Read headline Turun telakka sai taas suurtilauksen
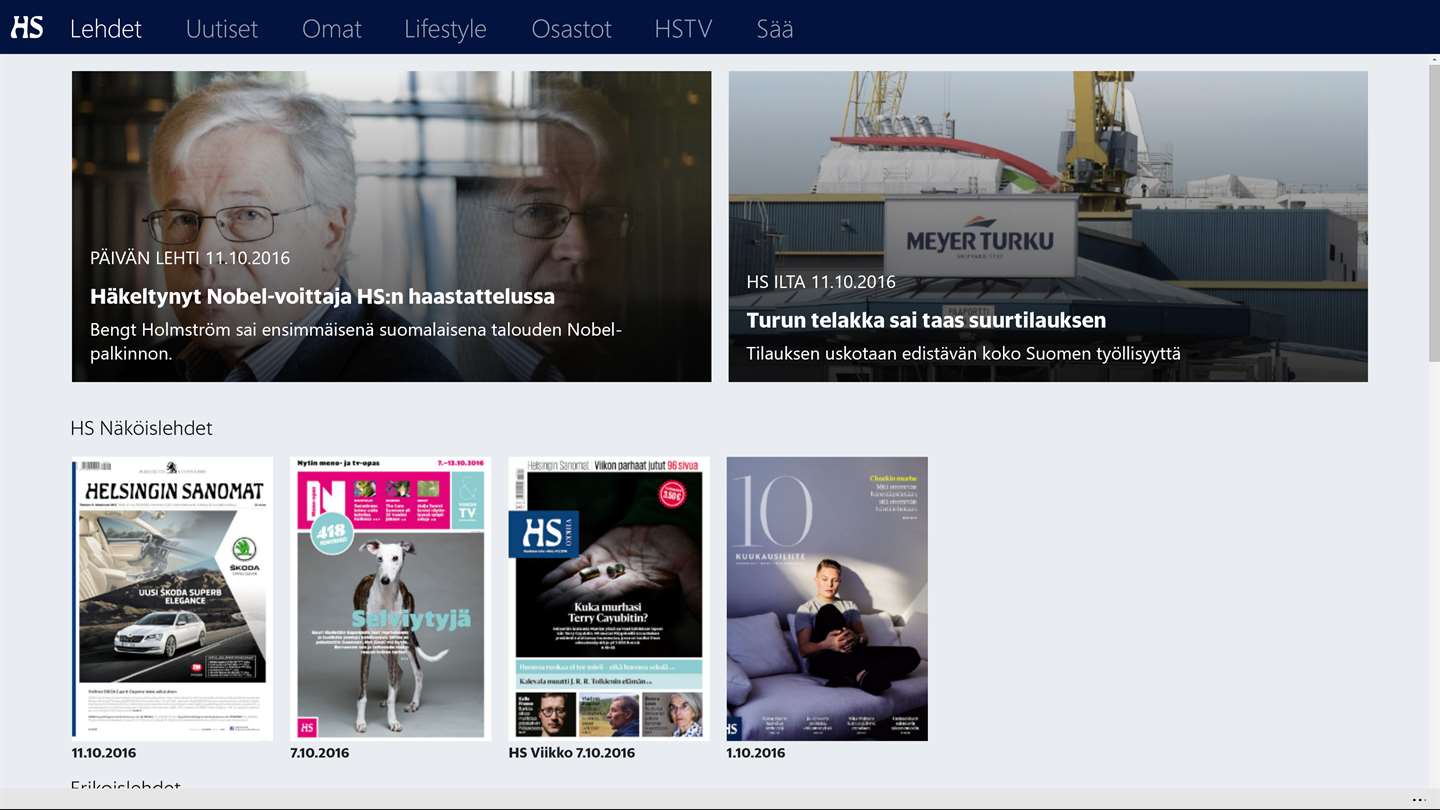This screenshot has height=810, width=1440. 926,320
